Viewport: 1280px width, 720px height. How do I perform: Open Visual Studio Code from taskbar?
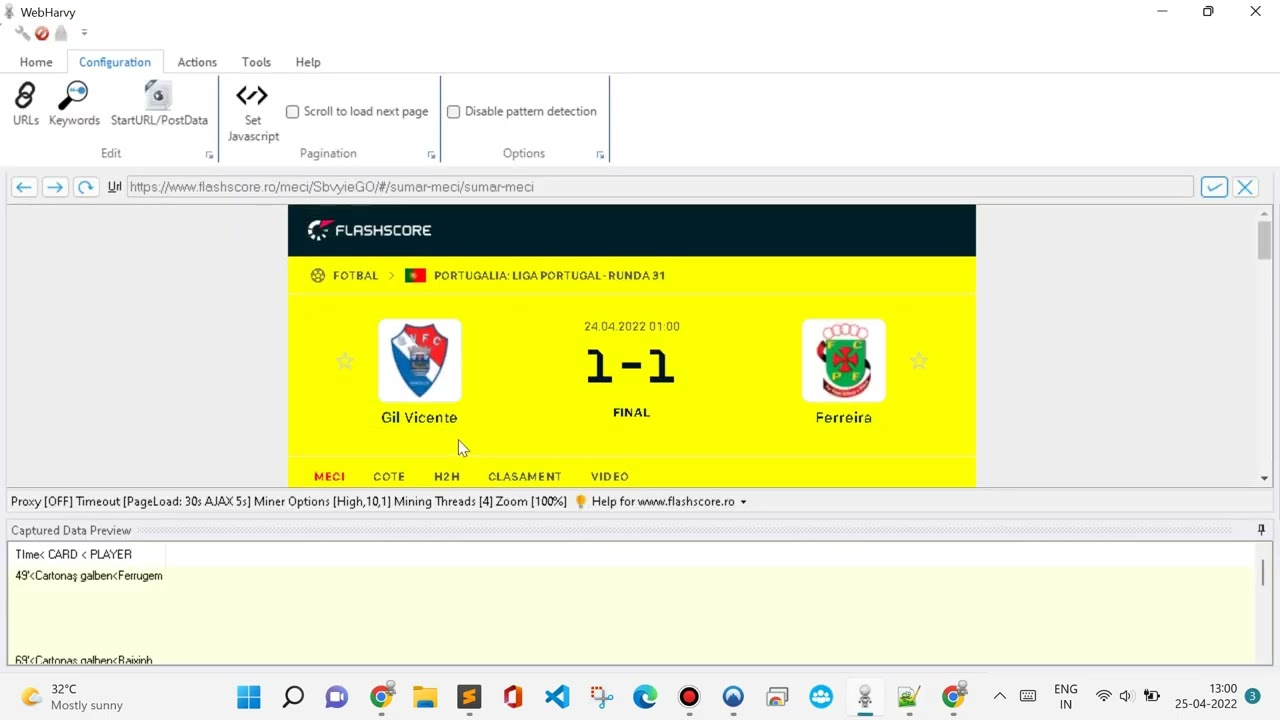(557, 697)
